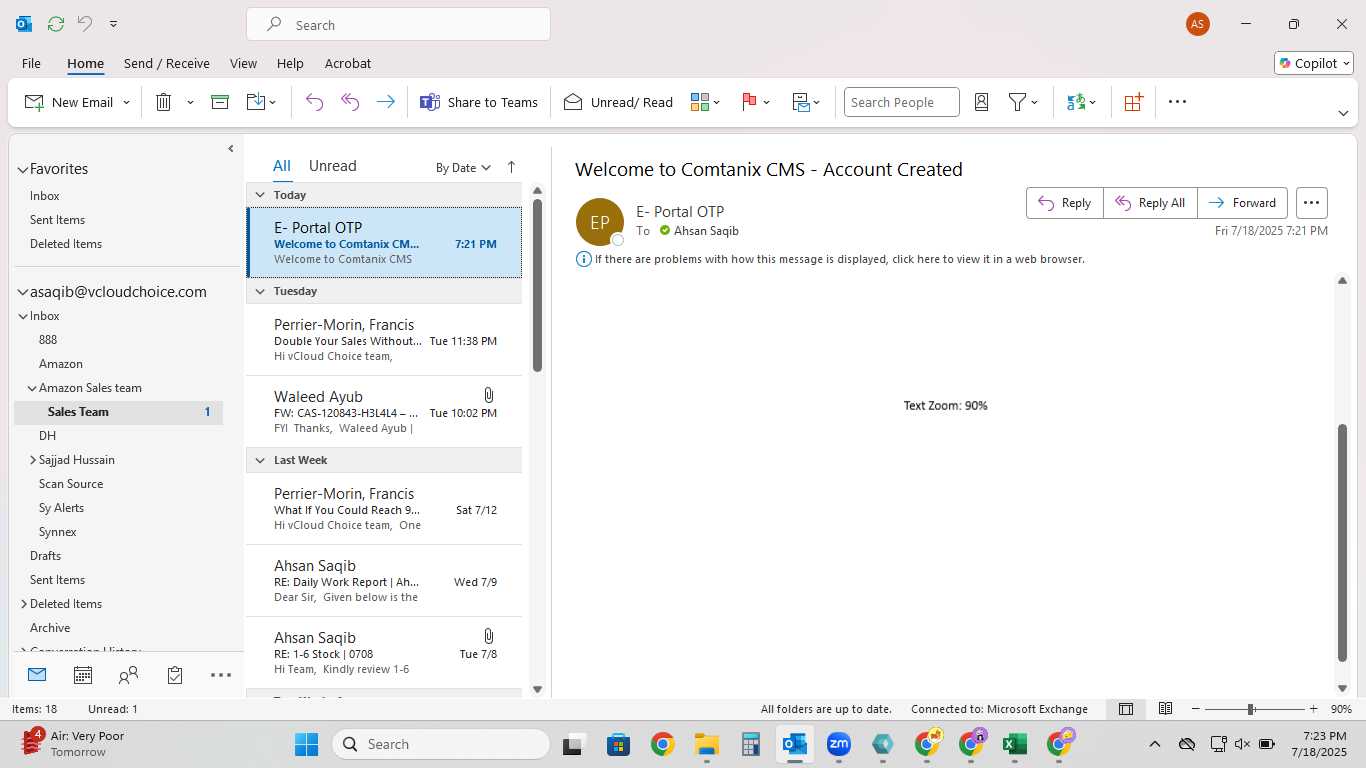Toggle Unread/Read status button
Image resolution: width=1366 pixels, height=768 pixels.
618,102
